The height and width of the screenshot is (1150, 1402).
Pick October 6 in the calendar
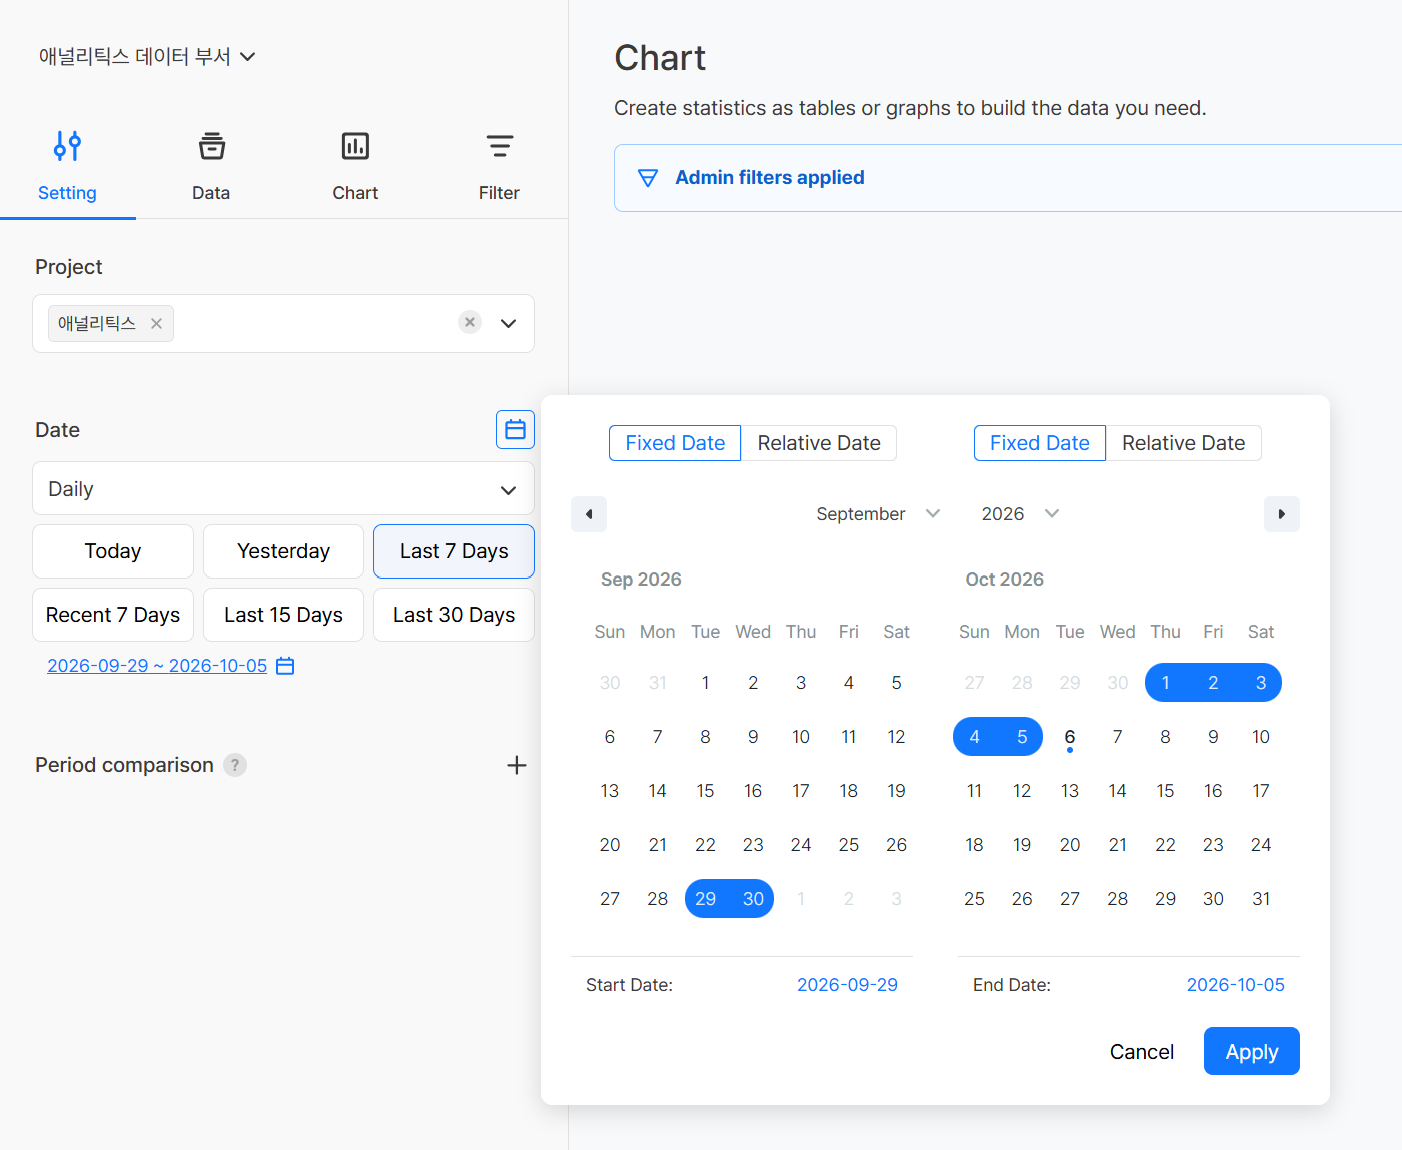click(1070, 737)
